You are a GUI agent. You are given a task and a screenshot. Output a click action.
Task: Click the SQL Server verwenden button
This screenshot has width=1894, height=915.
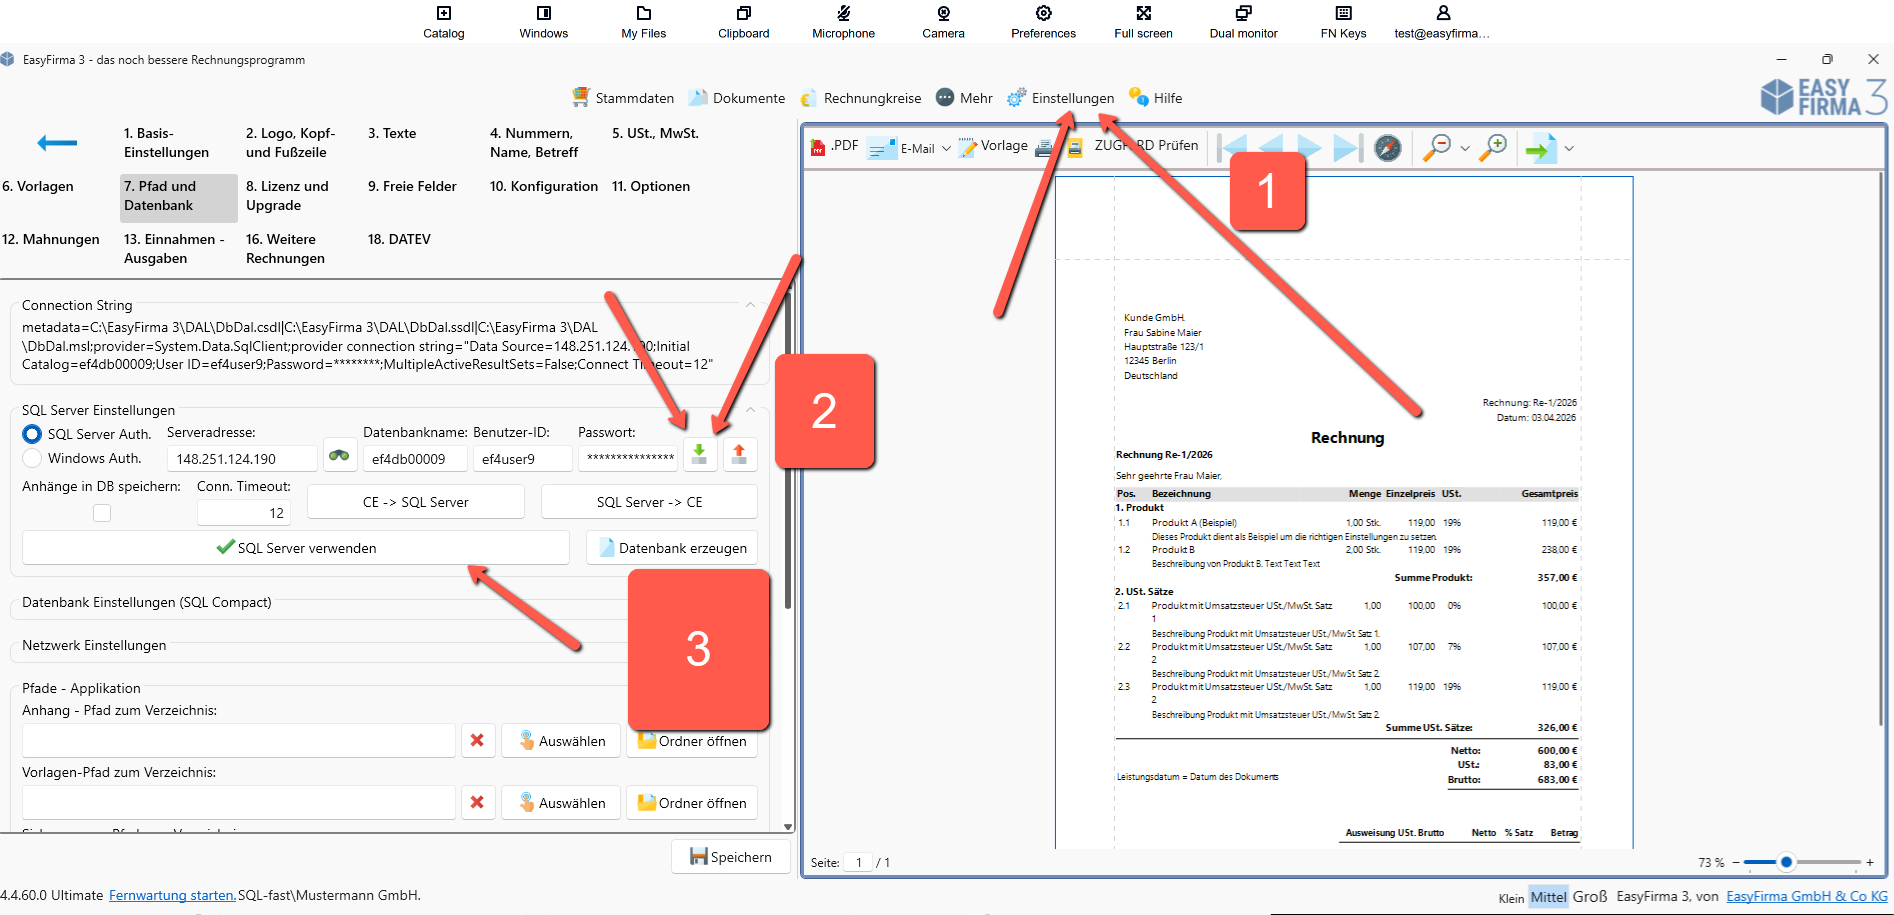[x=296, y=548]
